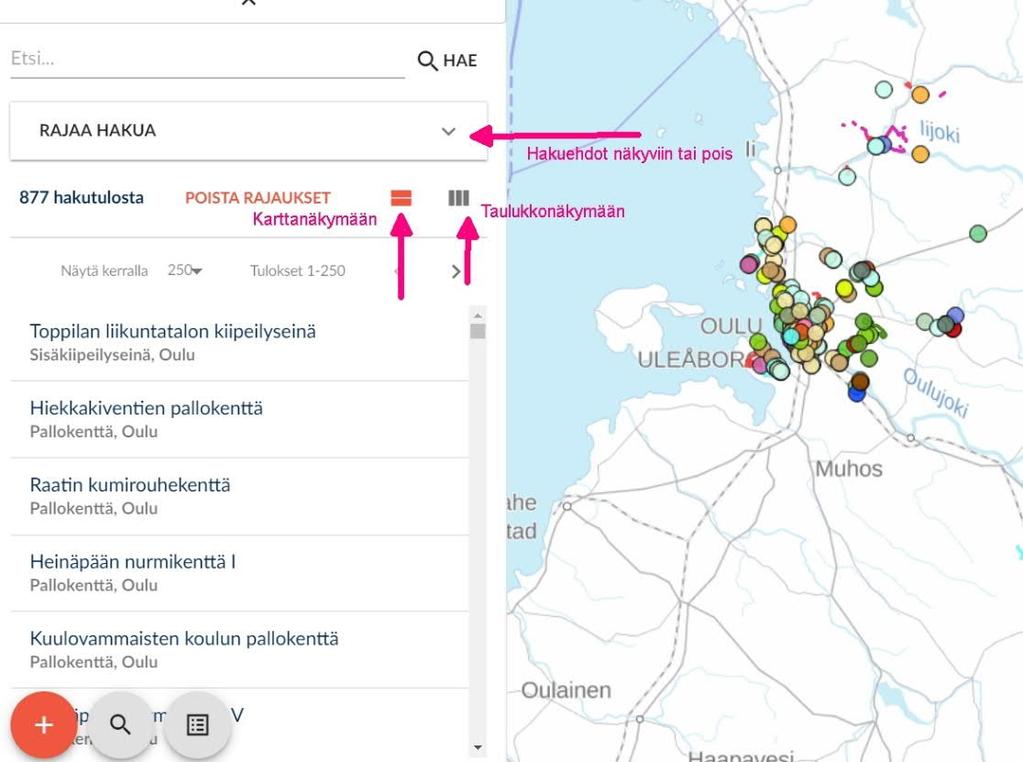Screen dimensions: 1023x762
Task: Open Toppilan liikuntatalon kiipeilyseinä result
Action: click(x=239, y=343)
